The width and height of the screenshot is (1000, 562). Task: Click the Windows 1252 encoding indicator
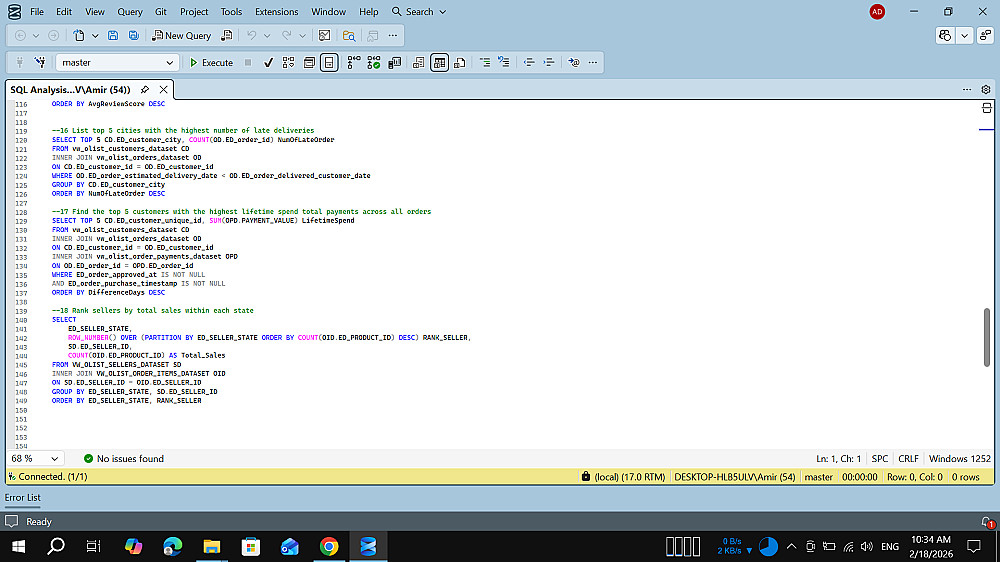960,459
